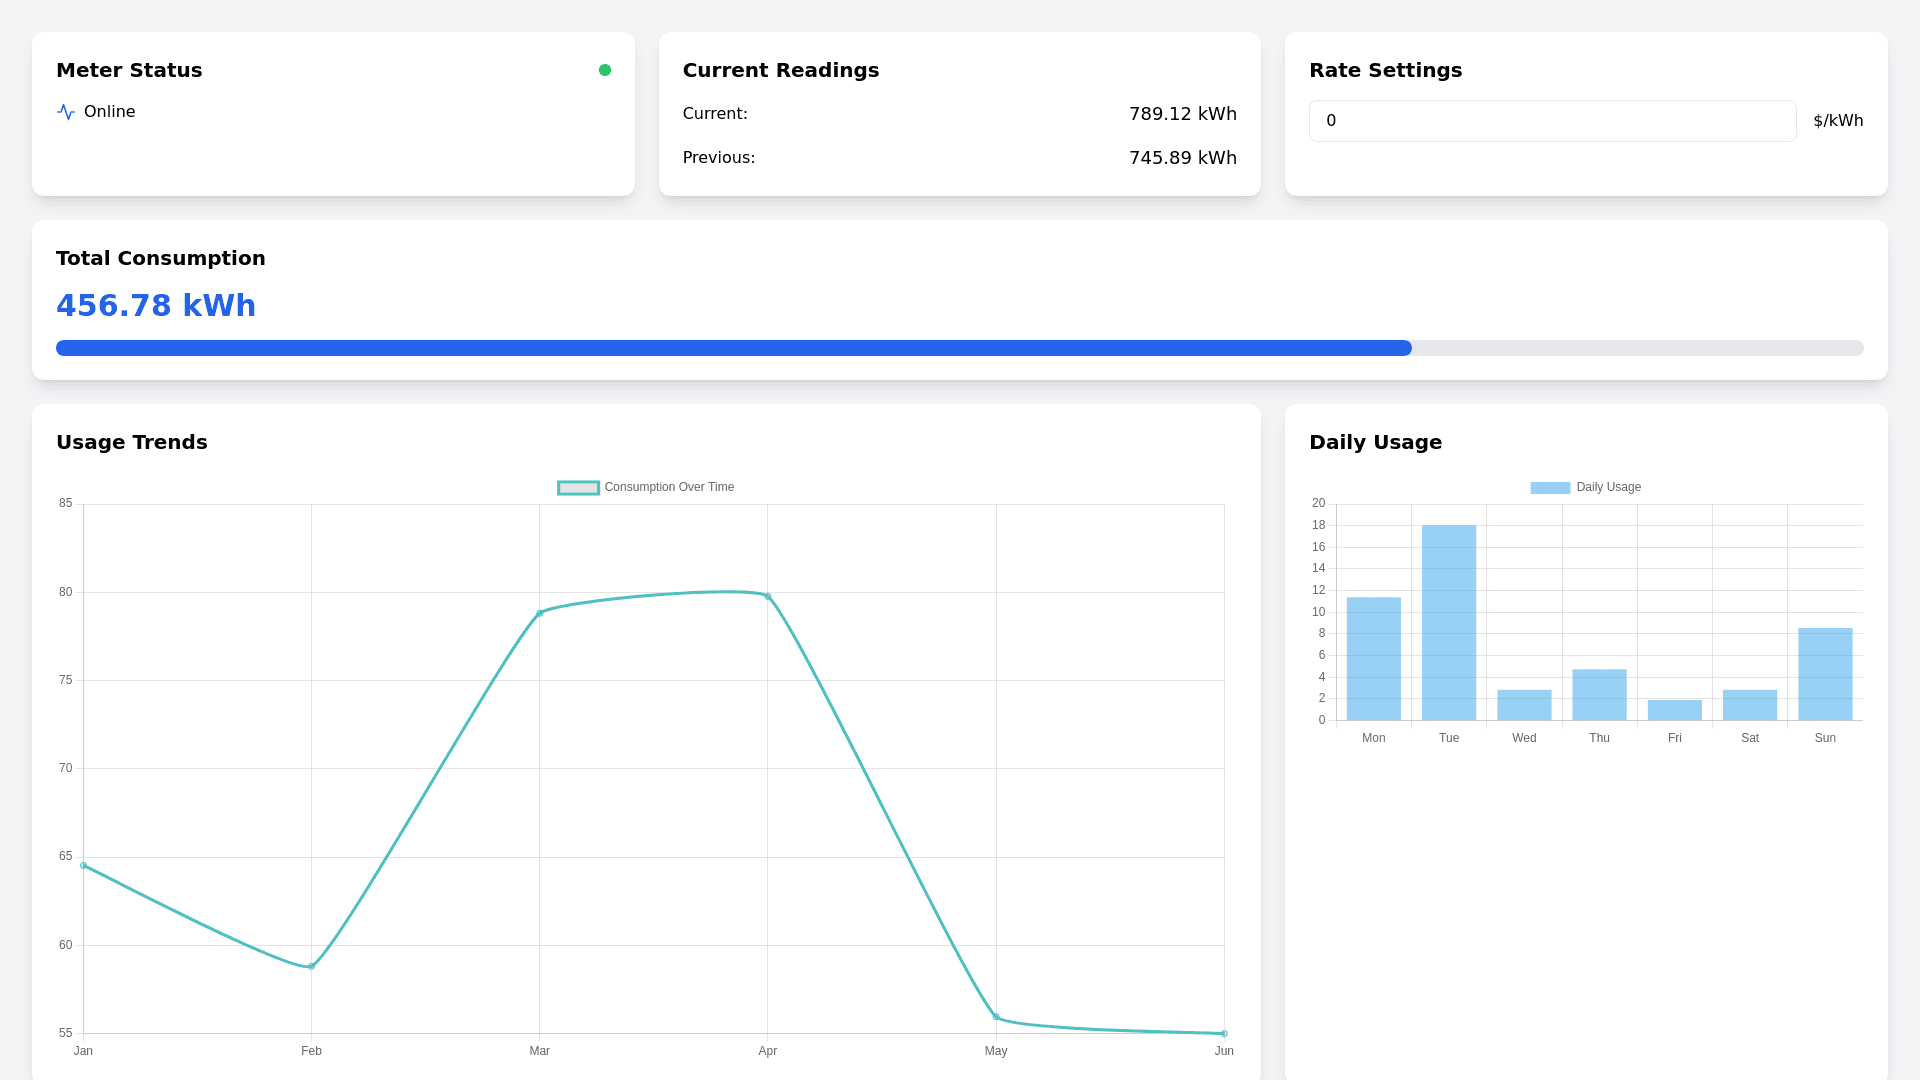Select the Tuesday bar in Daily Usage
1920x1080 pixels.
[x=1448, y=620]
